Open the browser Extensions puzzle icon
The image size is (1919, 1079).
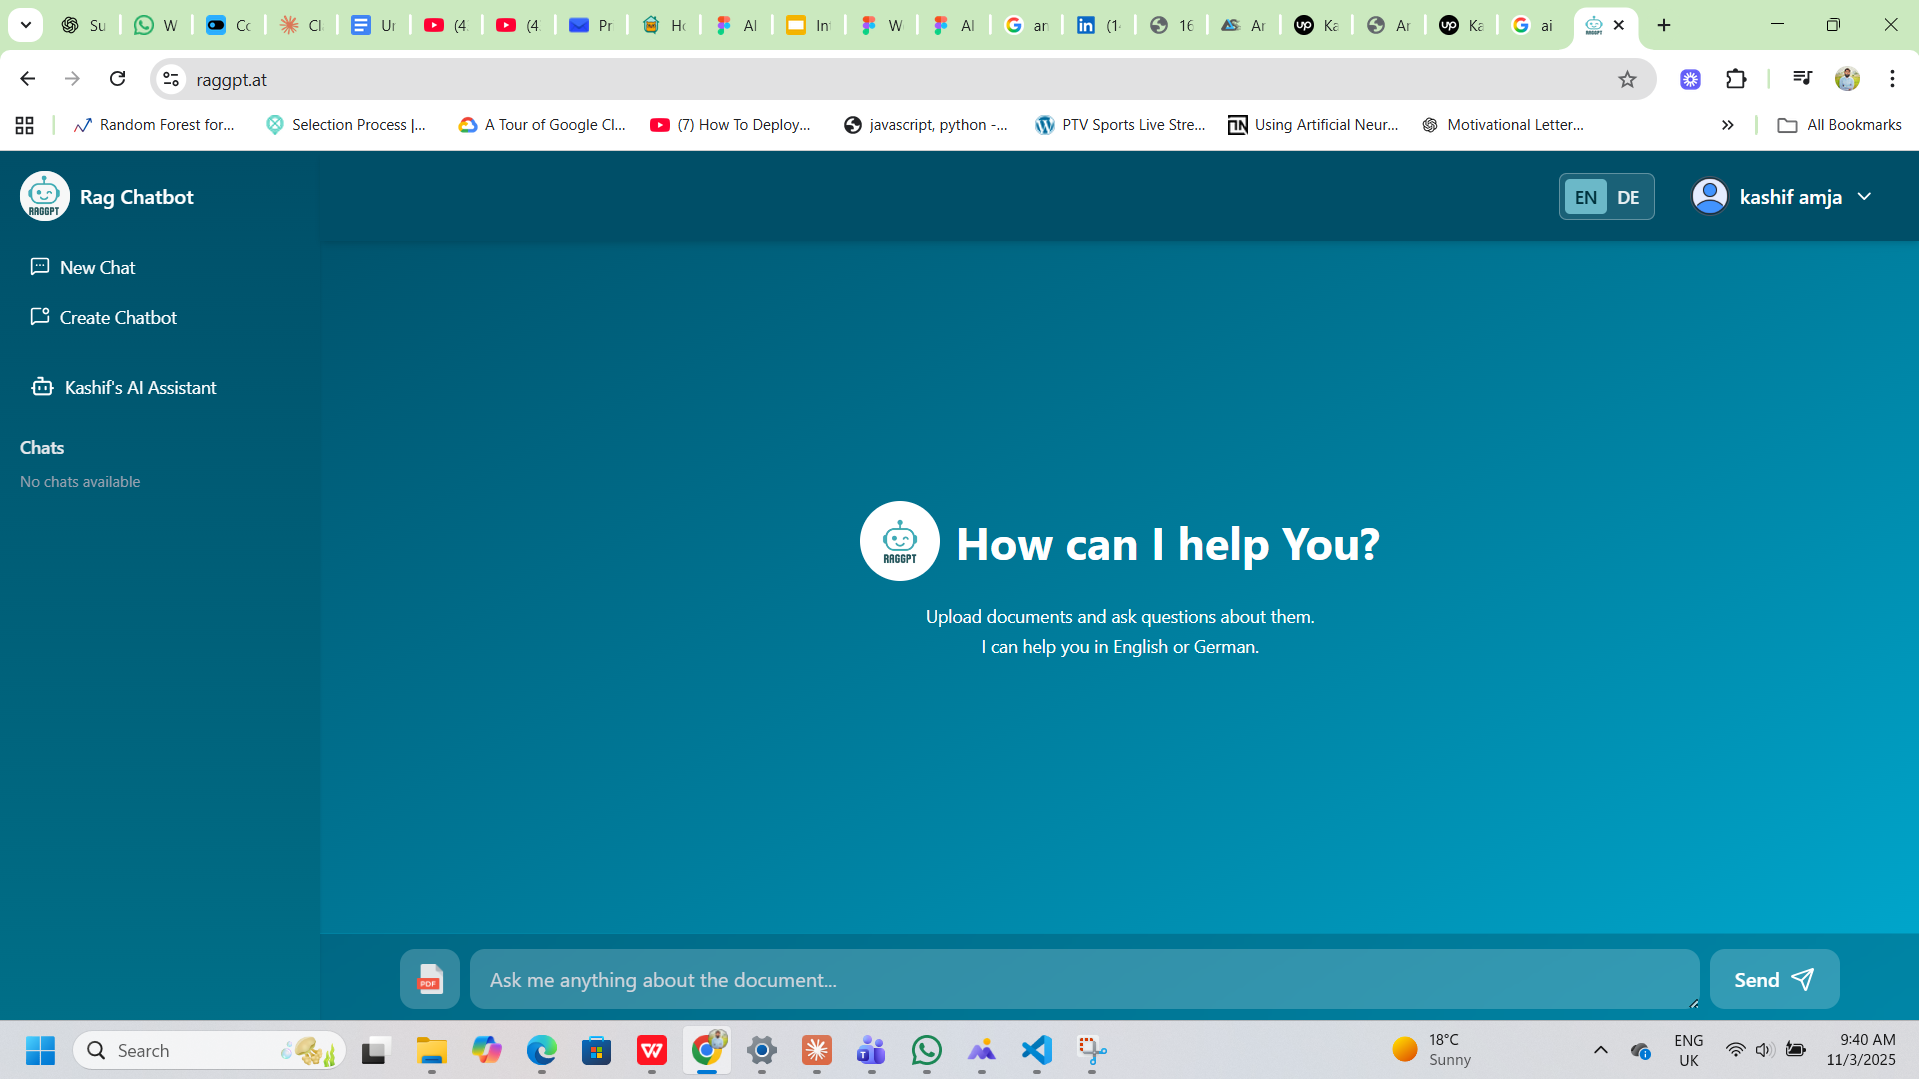(x=1736, y=80)
